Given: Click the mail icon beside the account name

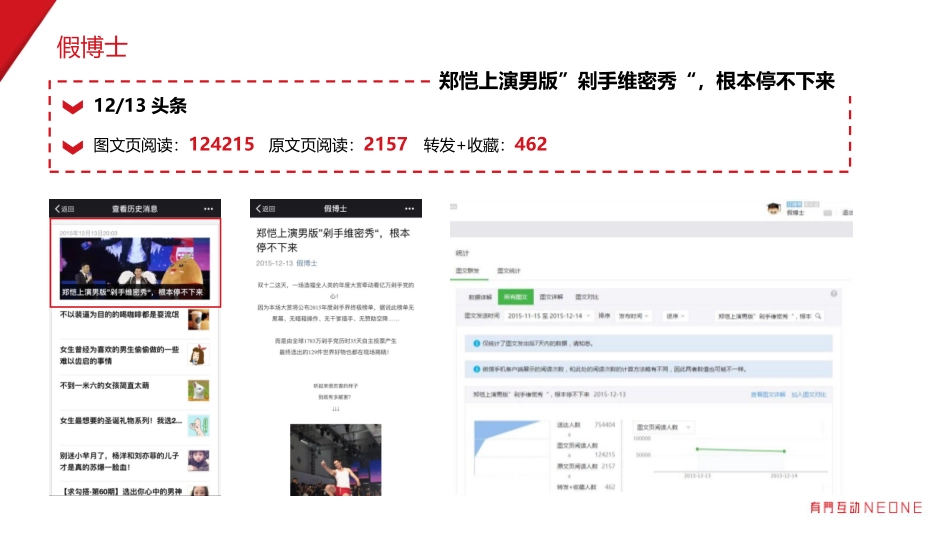Looking at the screenshot, I should (828, 213).
